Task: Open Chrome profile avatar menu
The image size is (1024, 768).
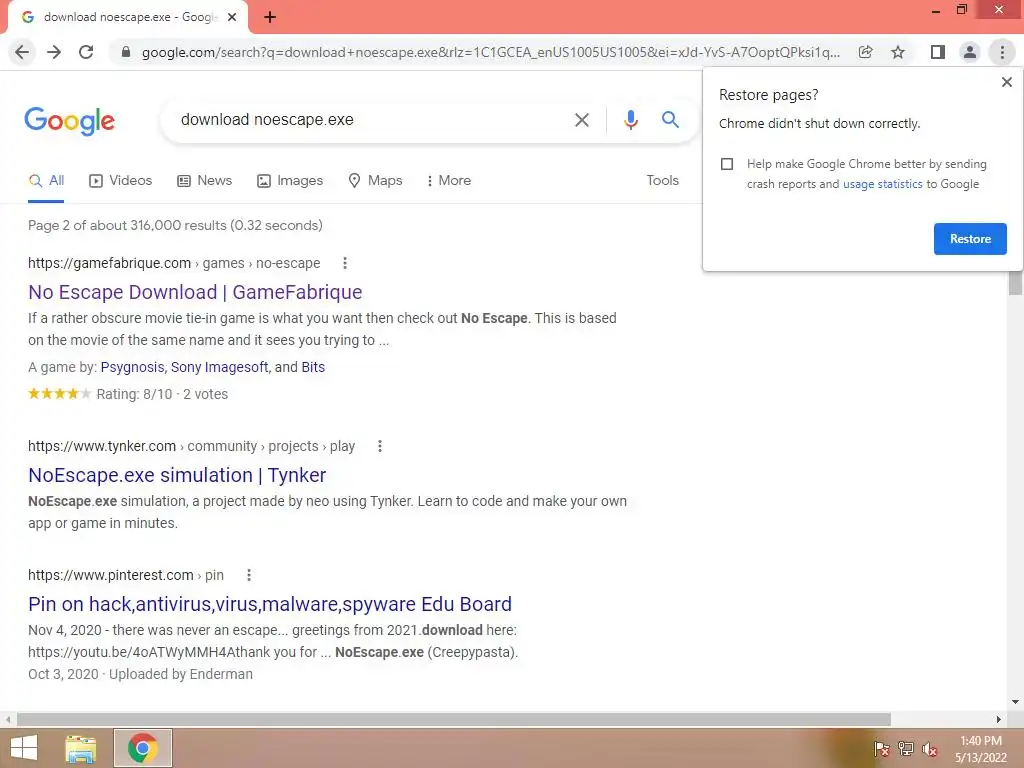Action: click(x=970, y=52)
